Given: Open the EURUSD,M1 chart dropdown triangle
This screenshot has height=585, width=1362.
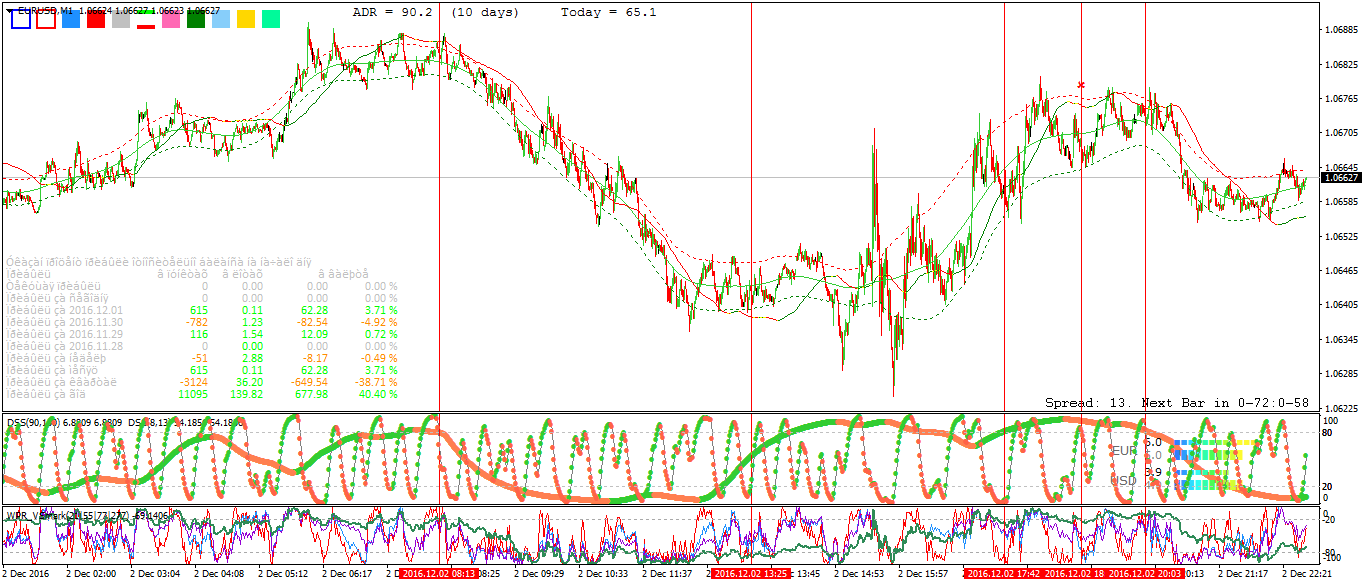Looking at the screenshot, I should [x=11, y=9].
